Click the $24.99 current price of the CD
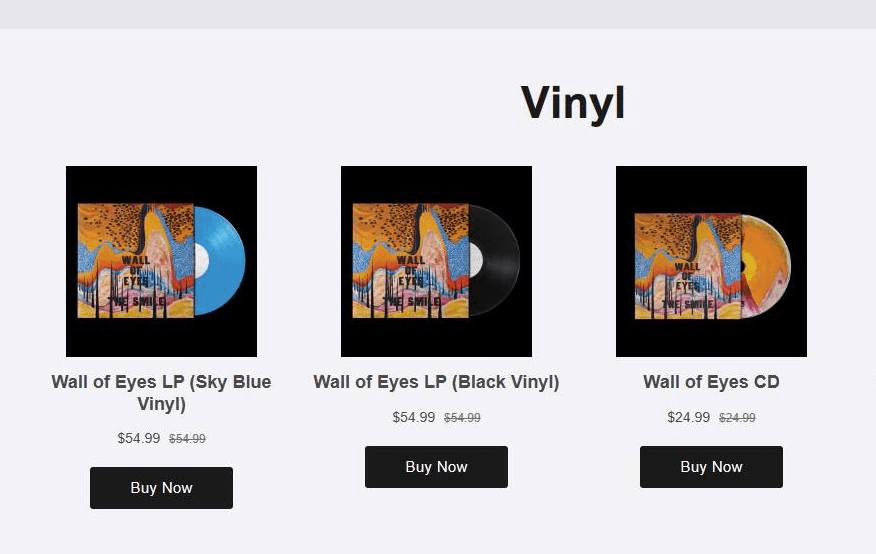Screen dimensions: 876x554 tap(688, 417)
